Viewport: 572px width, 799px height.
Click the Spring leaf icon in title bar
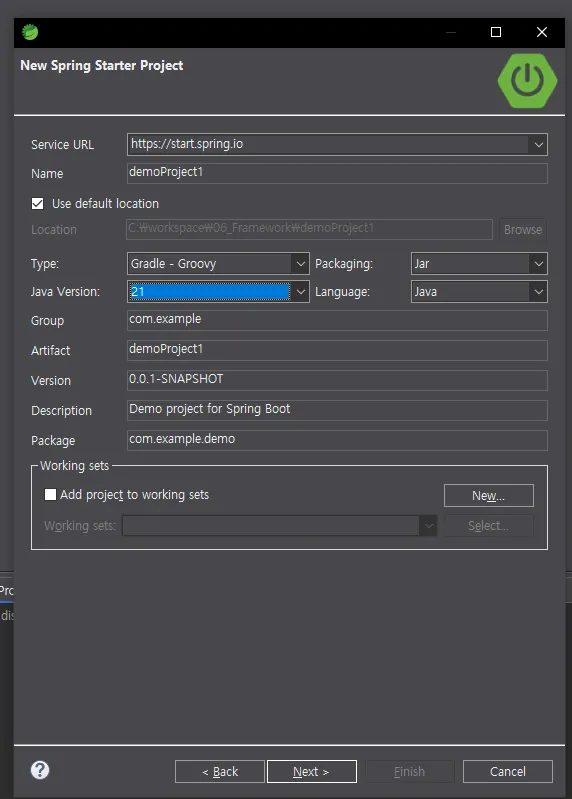coord(30,32)
